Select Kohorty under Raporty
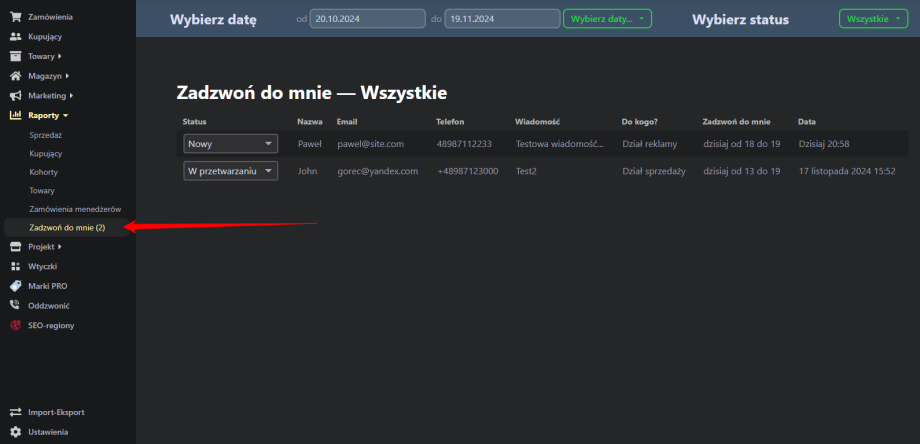This screenshot has height=444, width=920. 42,172
